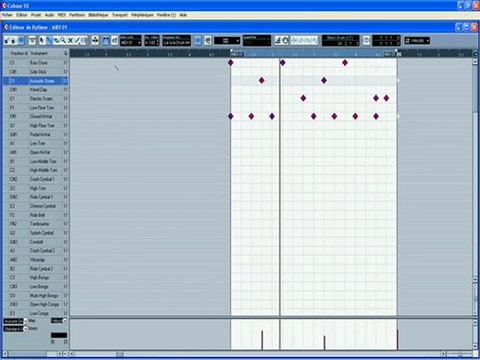Select the Arrow selection tool

tap(41, 41)
